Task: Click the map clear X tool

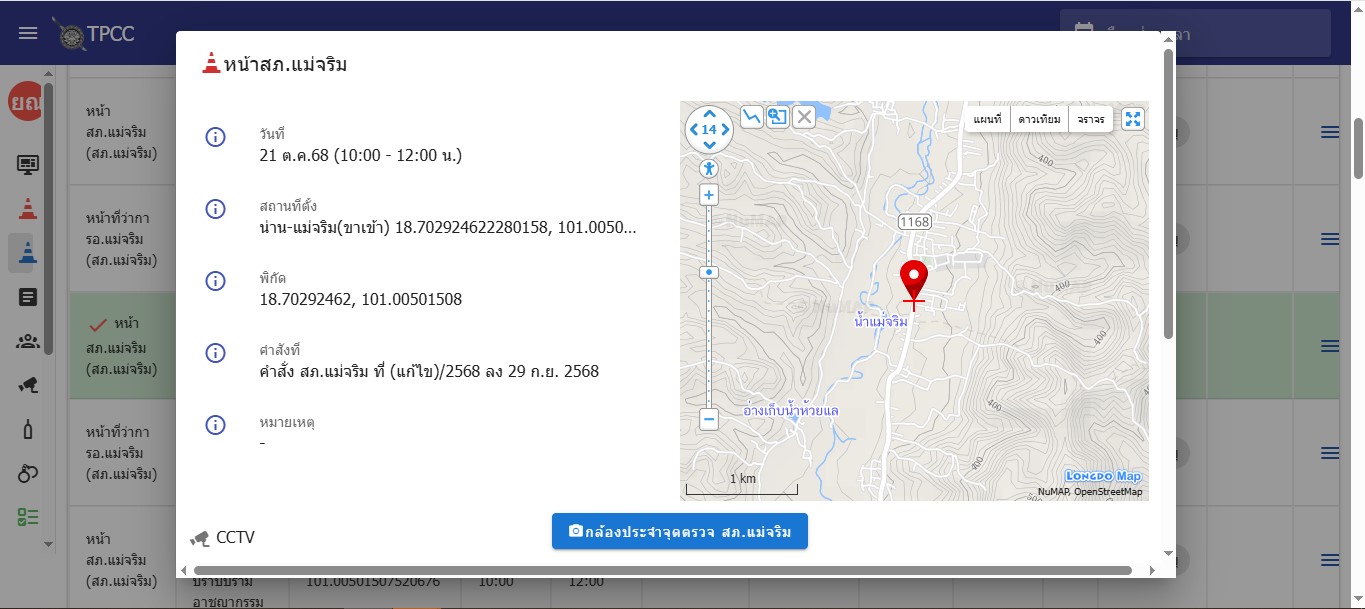Action: click(804, 117)
